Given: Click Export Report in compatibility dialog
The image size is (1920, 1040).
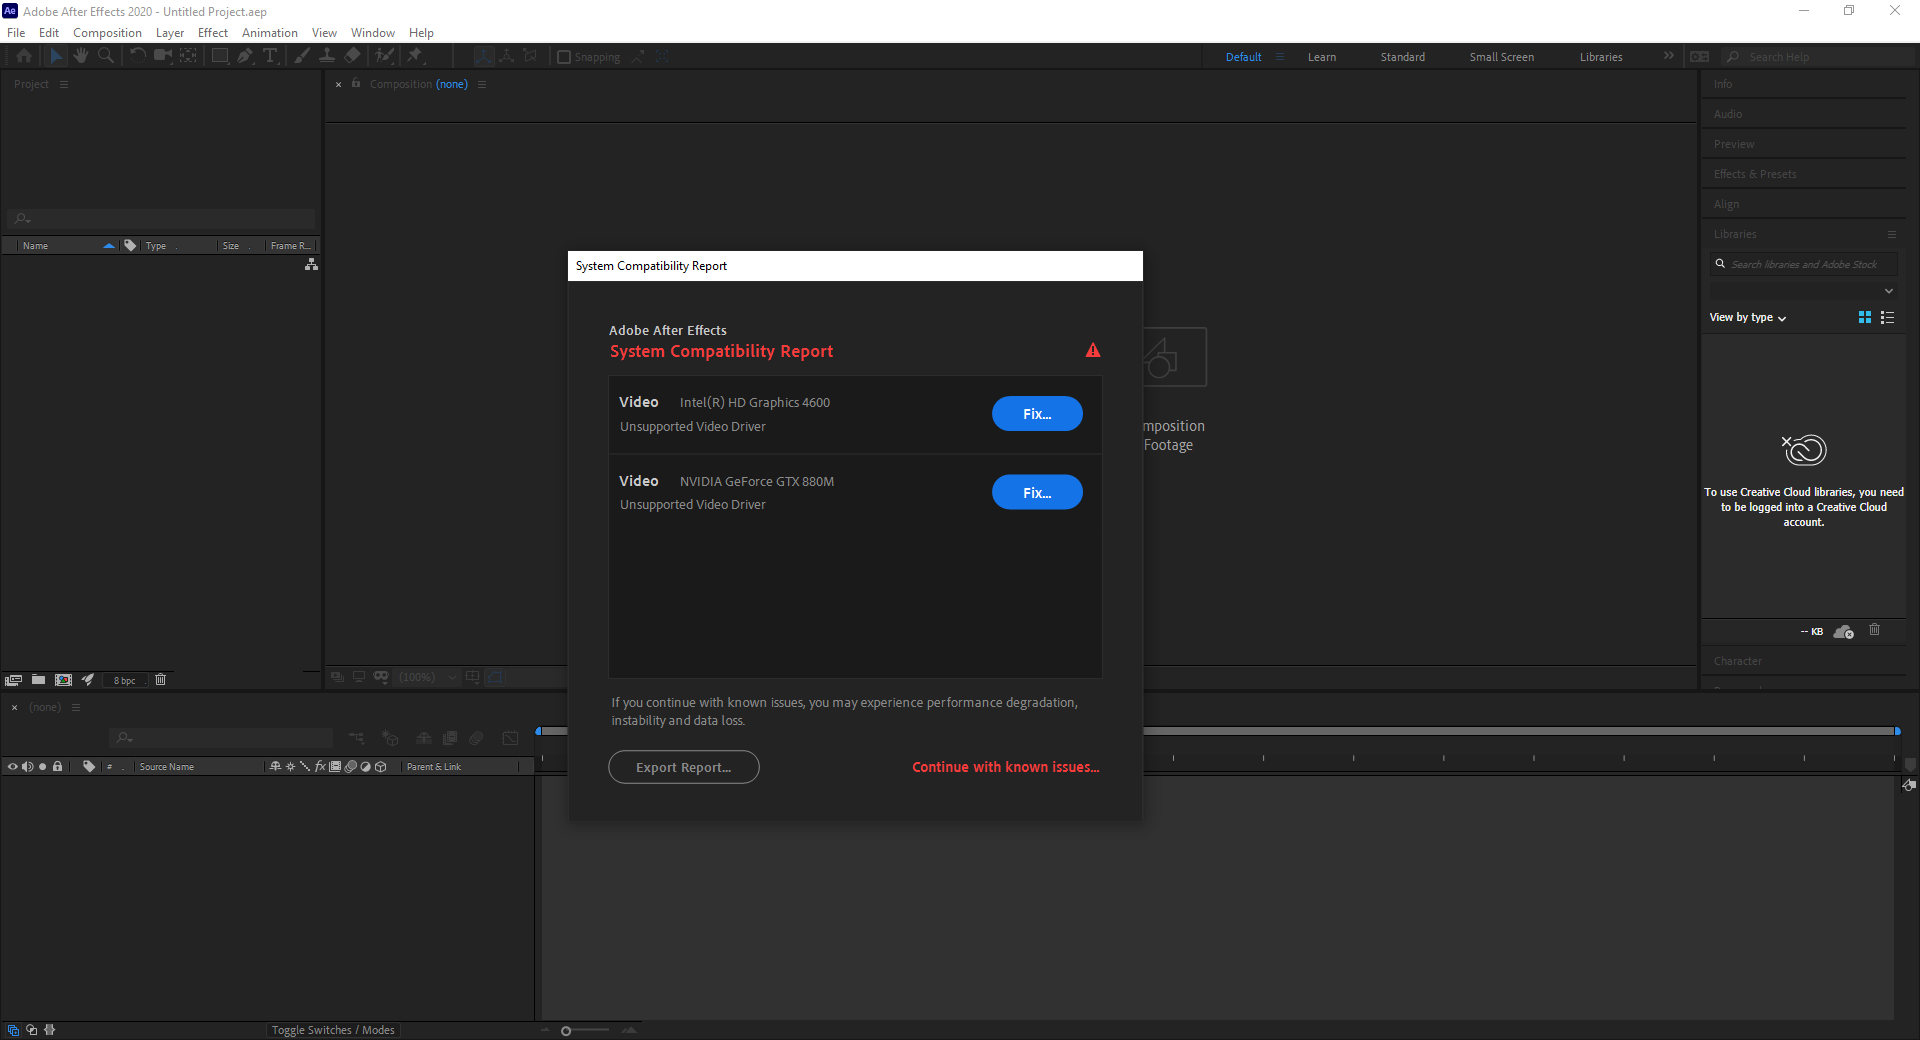Looking at the screenshot, I should coord(684,767).
